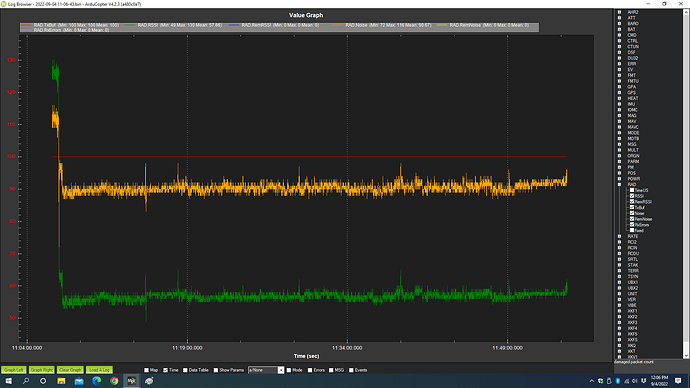Open File Explorer on the taskbar
This screenshot has width=690, height=388.
tap(61, 381)
